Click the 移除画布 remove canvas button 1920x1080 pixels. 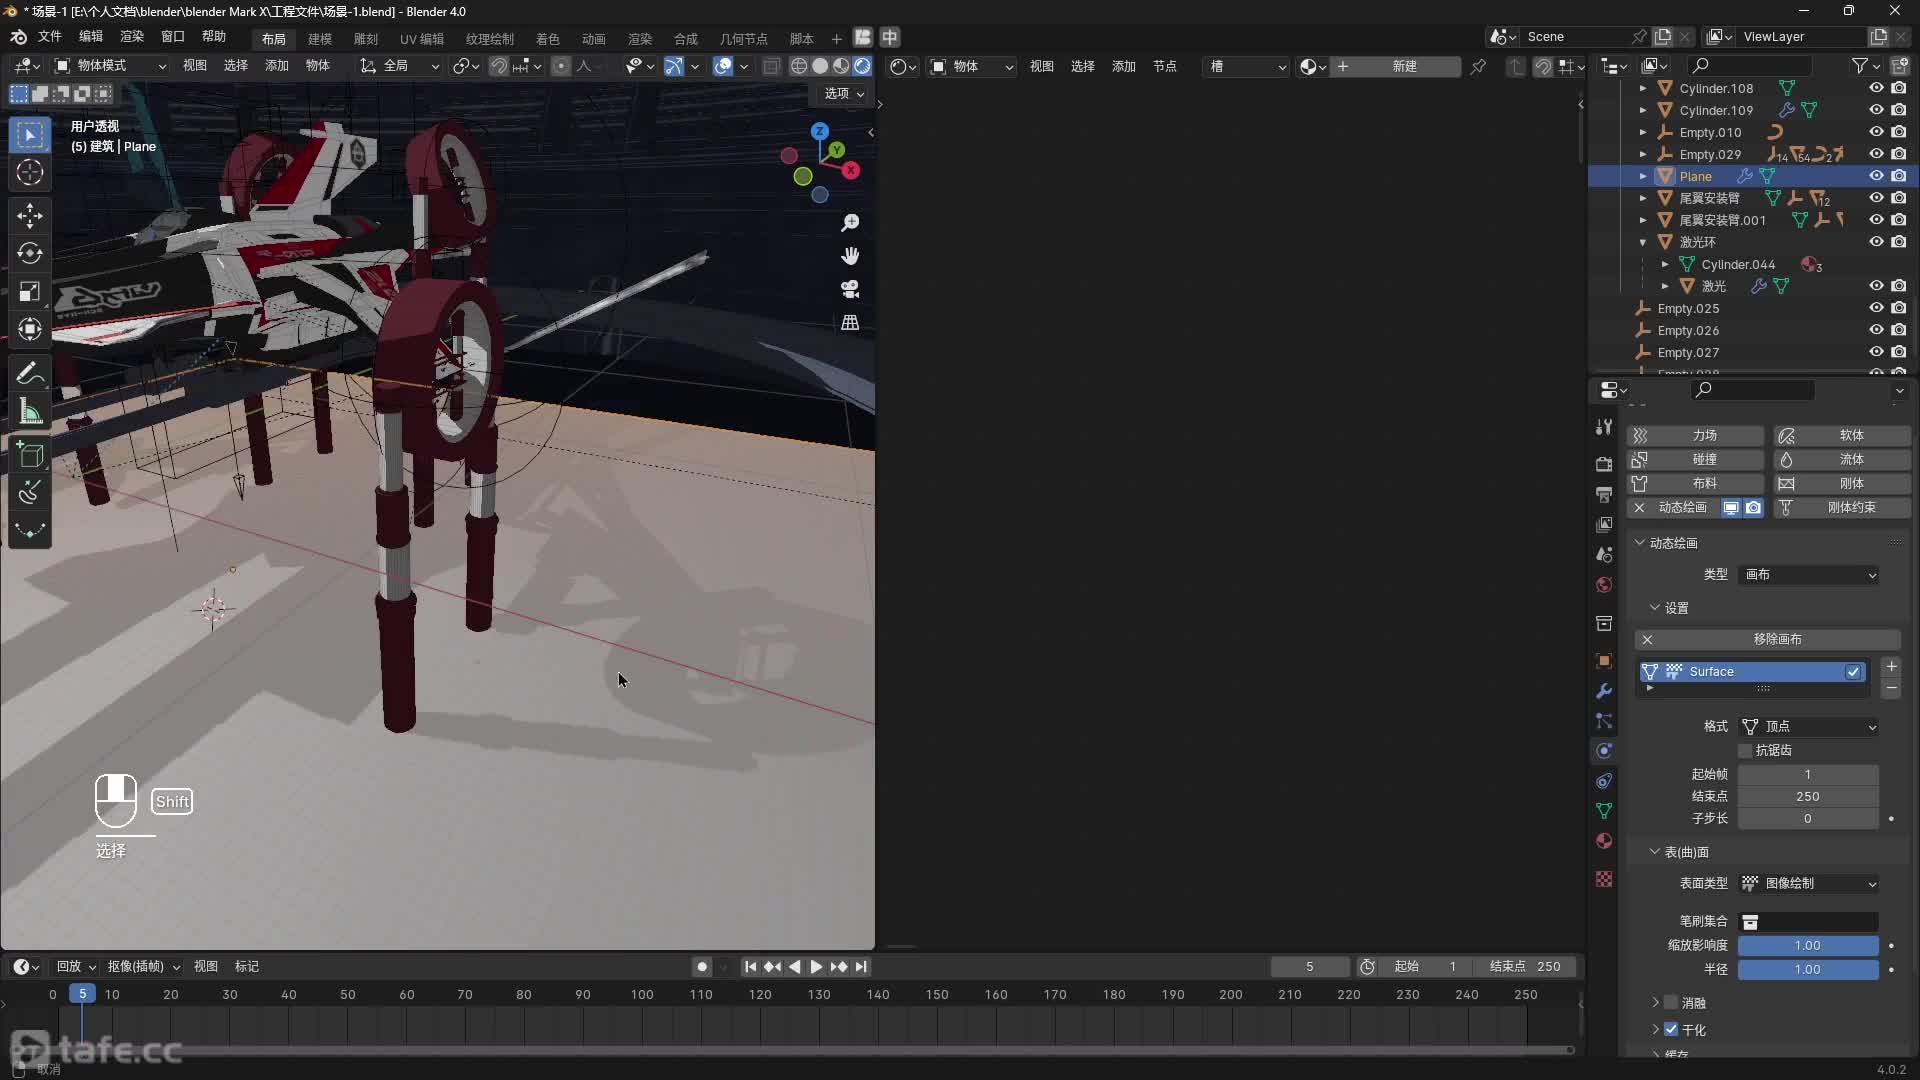[1768, 640]
